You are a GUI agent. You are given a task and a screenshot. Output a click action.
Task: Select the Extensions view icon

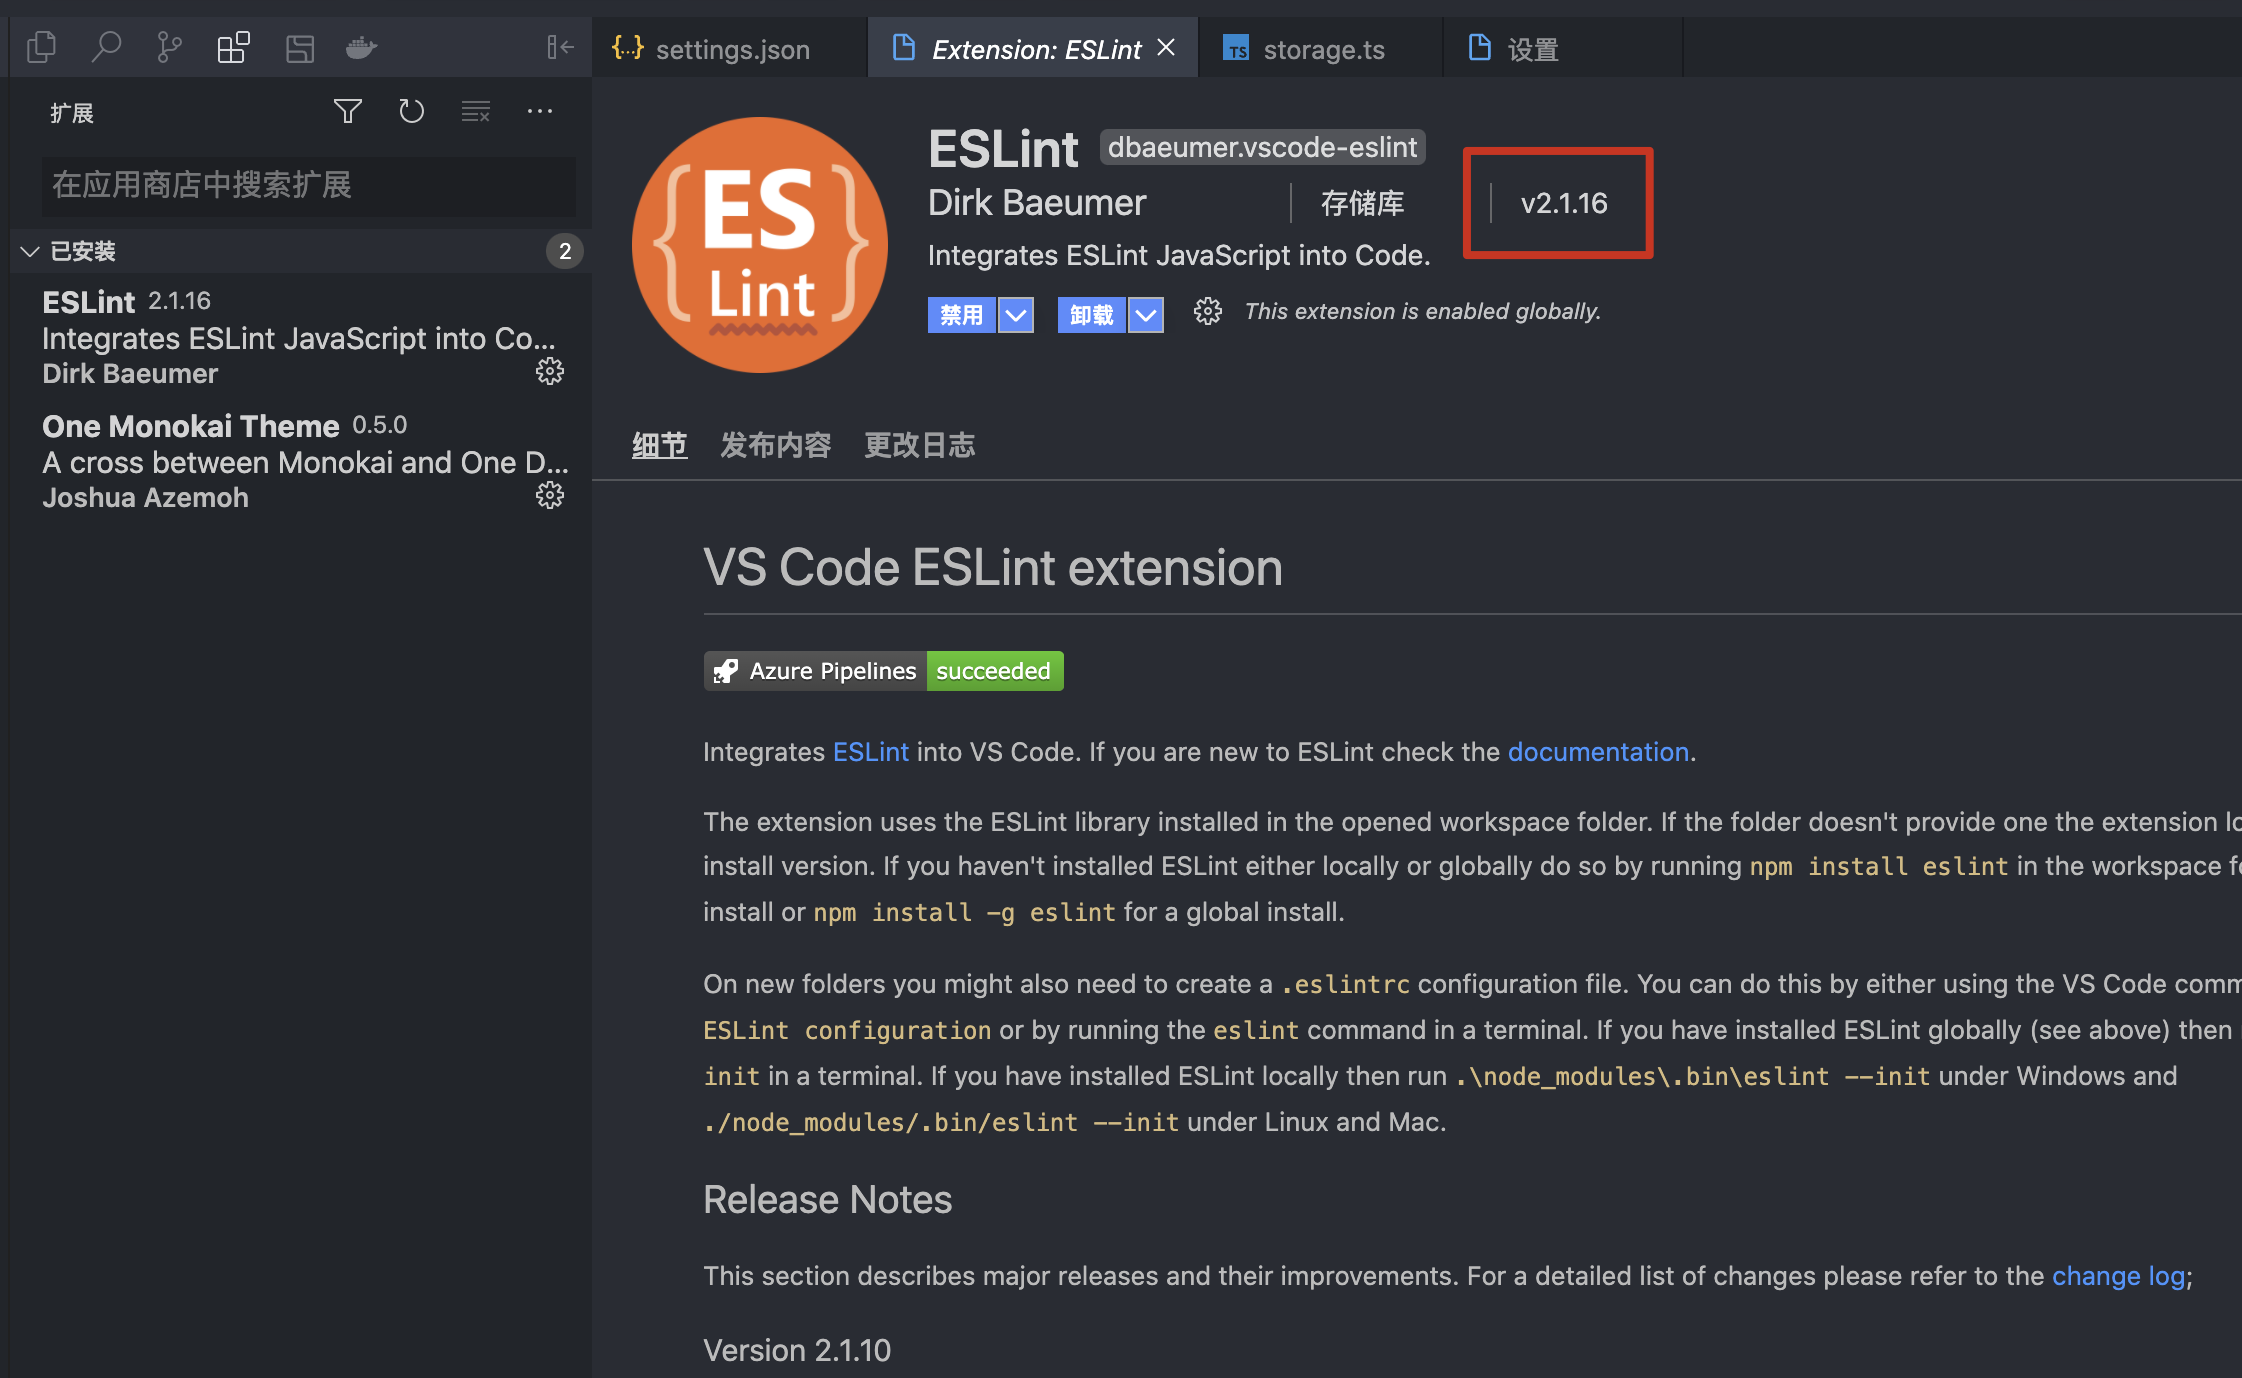[233, 47]
